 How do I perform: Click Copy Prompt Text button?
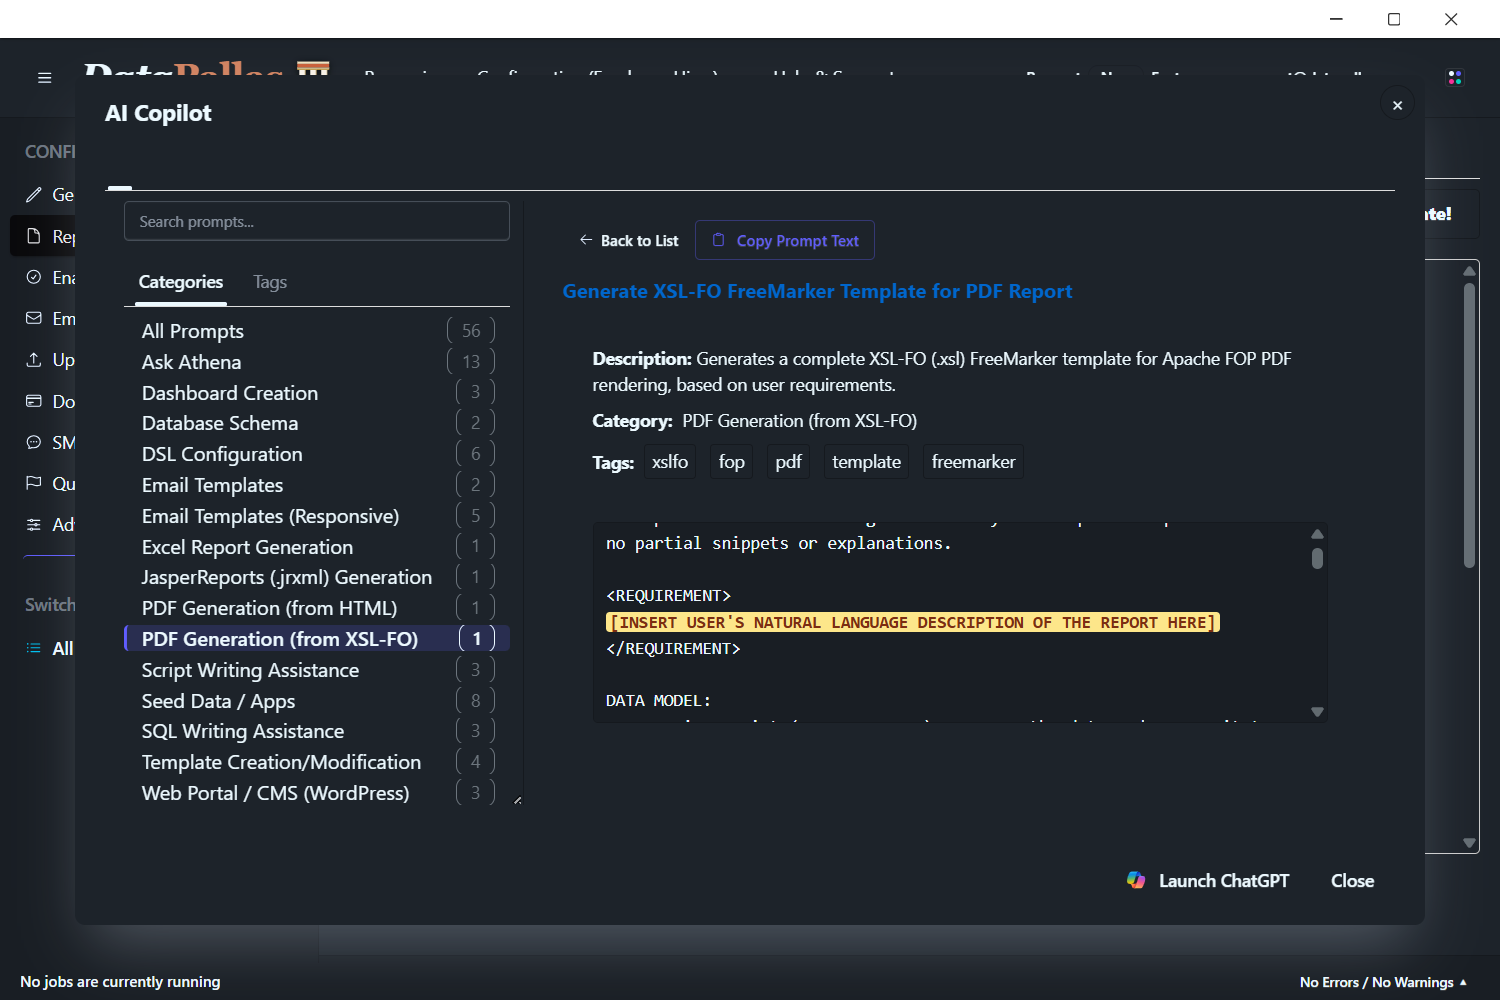click(785, 240)
